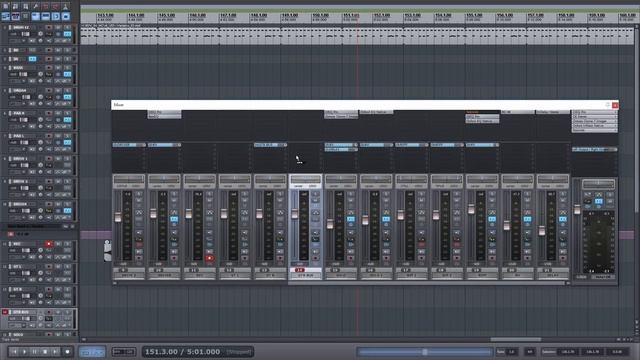Toggle the blue repeat button in transport

(x=92, y=351)
